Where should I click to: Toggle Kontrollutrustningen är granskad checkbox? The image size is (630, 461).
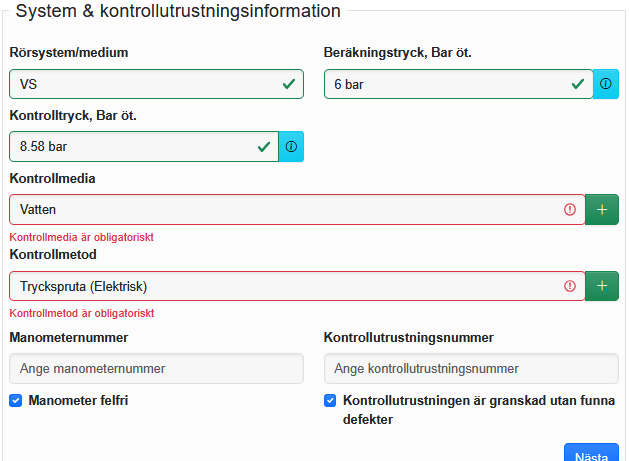click(x=330, y=401)
